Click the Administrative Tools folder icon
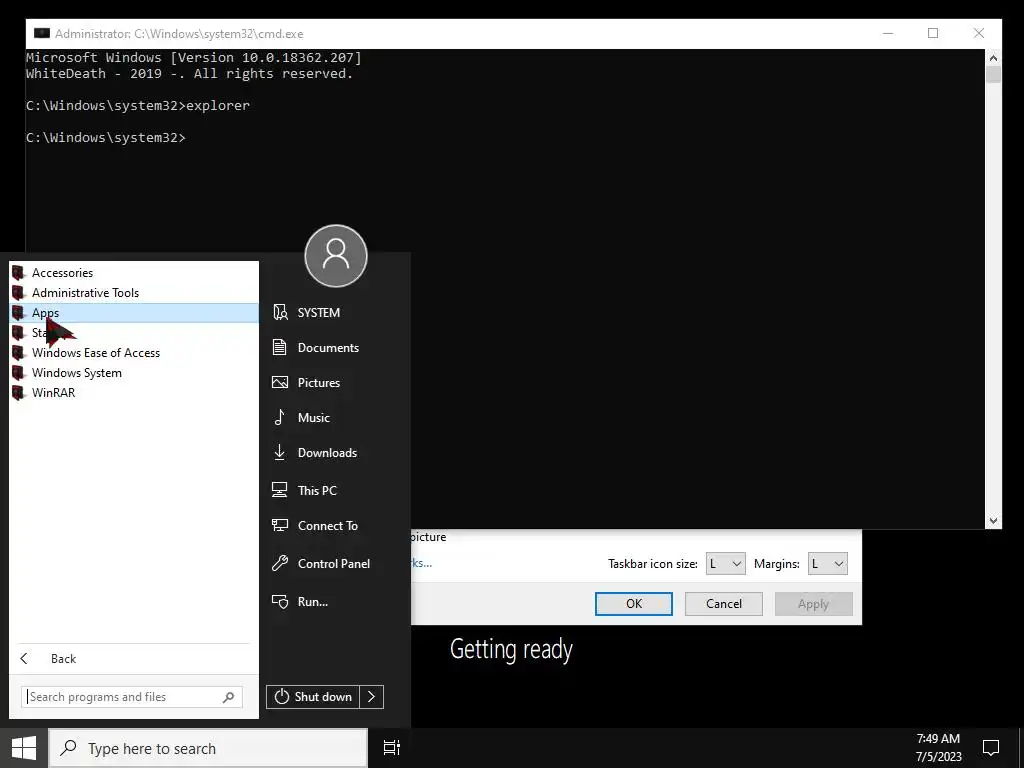 coord(18,293)
